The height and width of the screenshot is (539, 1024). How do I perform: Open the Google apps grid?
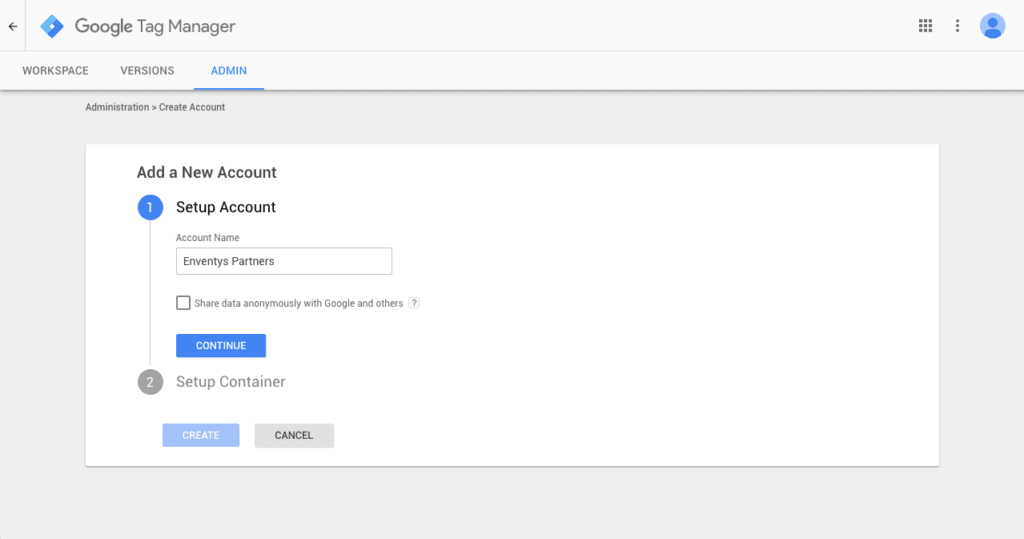pyautogui.click(x=925, y=26)
